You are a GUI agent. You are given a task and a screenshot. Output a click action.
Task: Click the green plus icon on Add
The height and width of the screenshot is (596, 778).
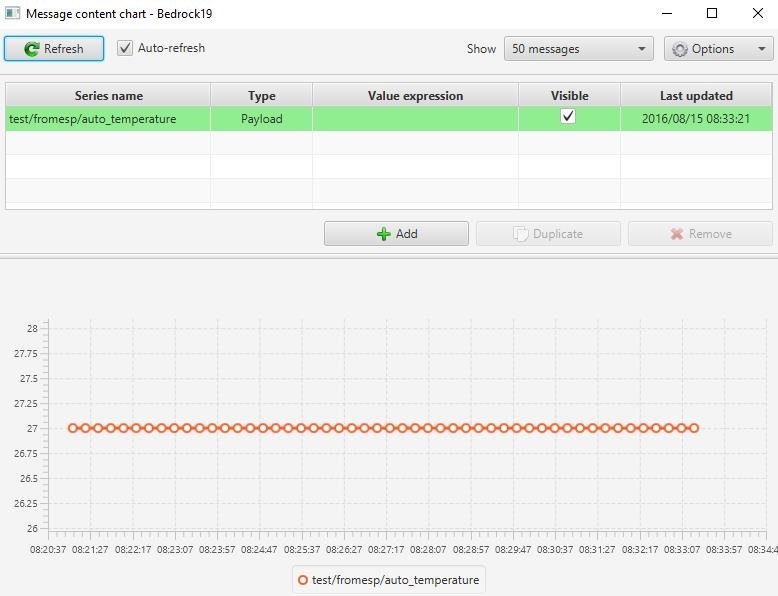384,234
